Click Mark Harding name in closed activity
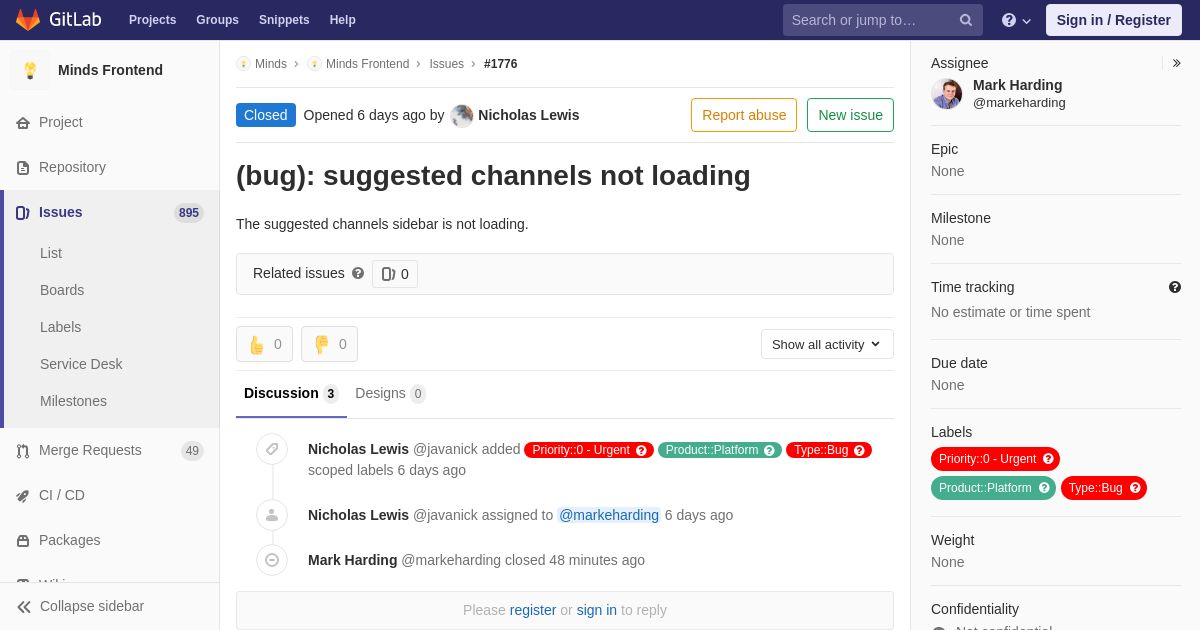 [x=352, y=560]
